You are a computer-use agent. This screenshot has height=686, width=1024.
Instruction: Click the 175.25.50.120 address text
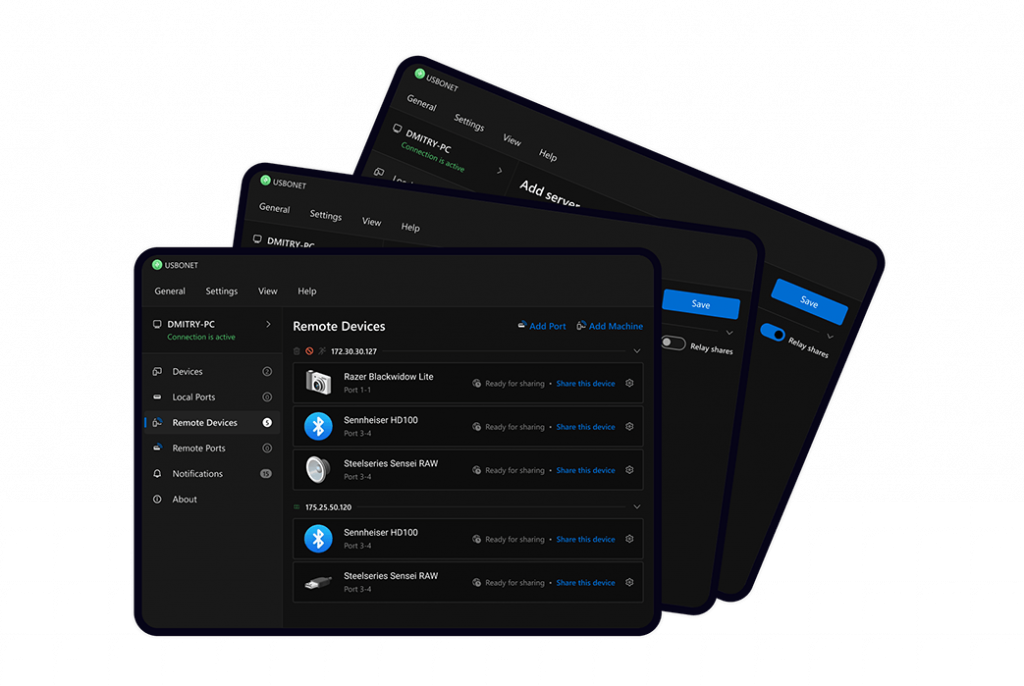[x=328, y=507]
